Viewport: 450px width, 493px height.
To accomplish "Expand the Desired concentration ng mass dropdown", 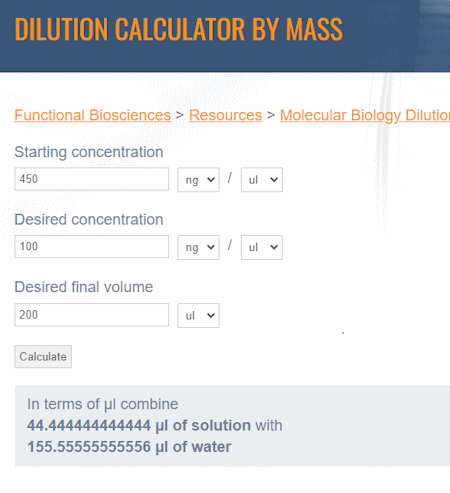I will 198,247.
